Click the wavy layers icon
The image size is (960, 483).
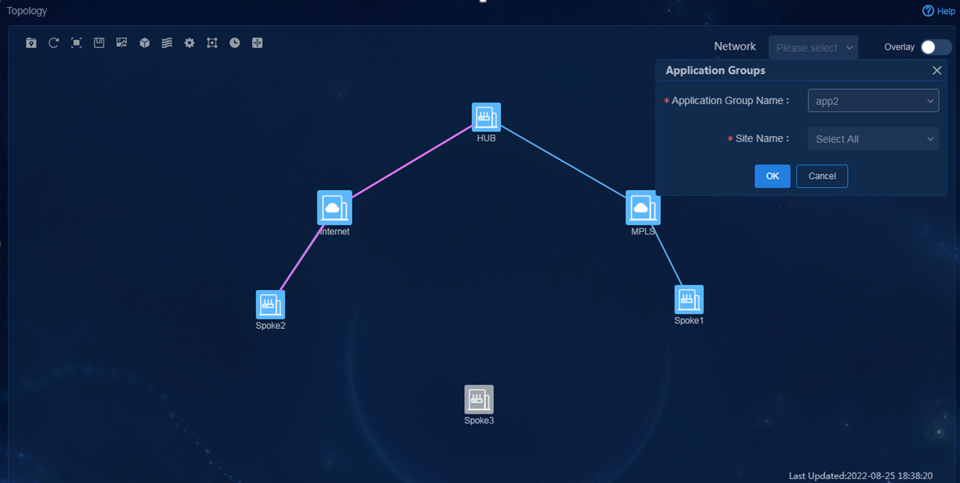[x=167, y=43]
